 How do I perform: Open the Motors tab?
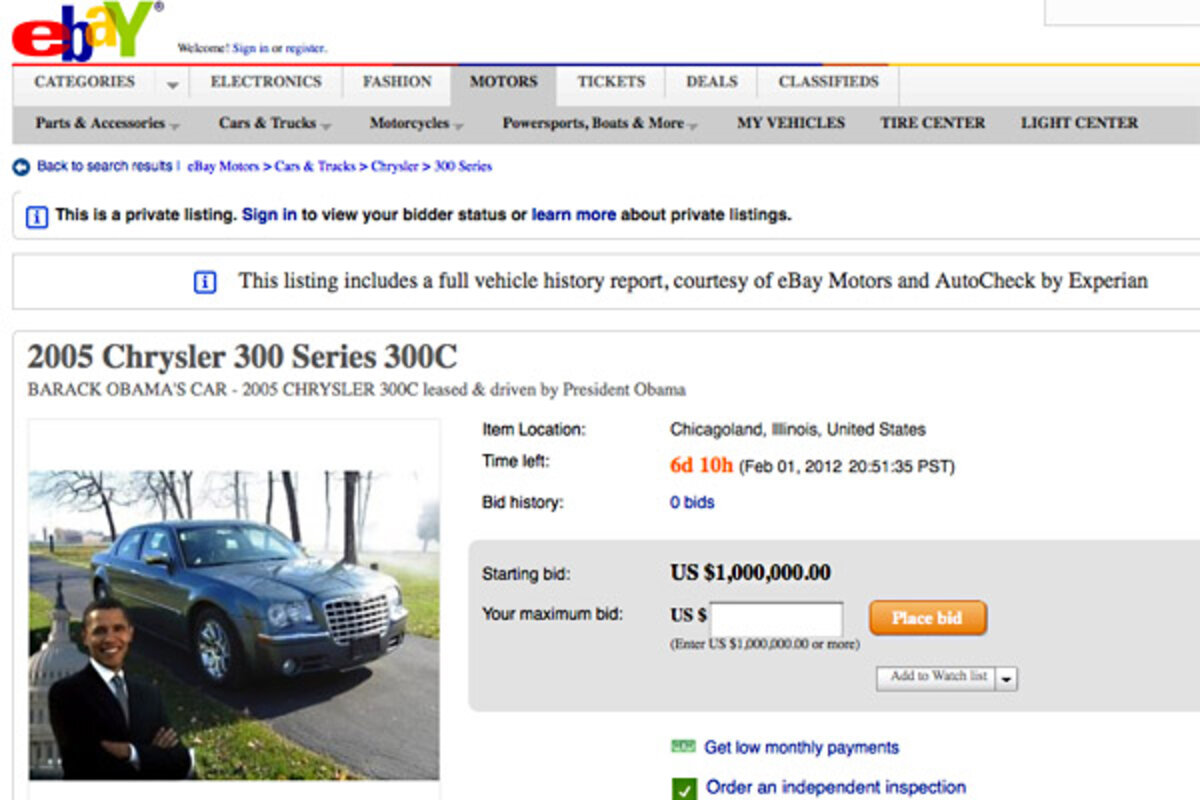point(503,82)
